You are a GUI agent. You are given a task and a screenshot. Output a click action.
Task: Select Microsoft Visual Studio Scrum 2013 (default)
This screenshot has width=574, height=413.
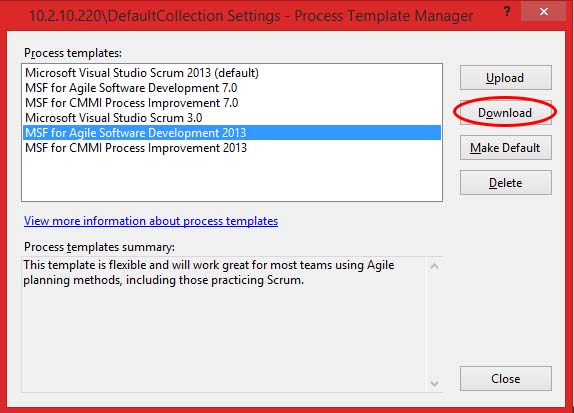pos(142,72)
